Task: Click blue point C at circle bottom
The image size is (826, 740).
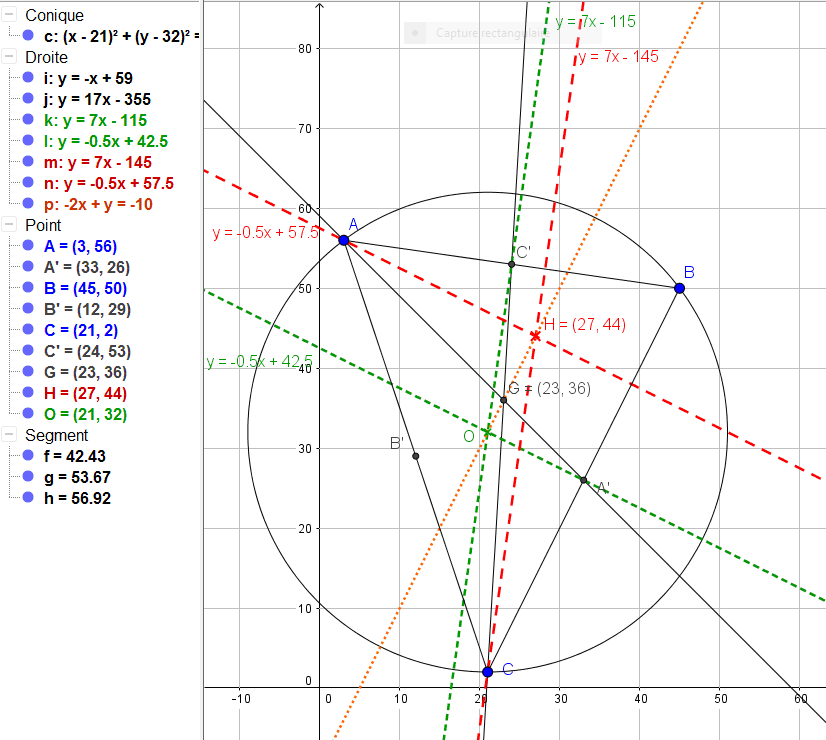Action: tap(488, 672)
